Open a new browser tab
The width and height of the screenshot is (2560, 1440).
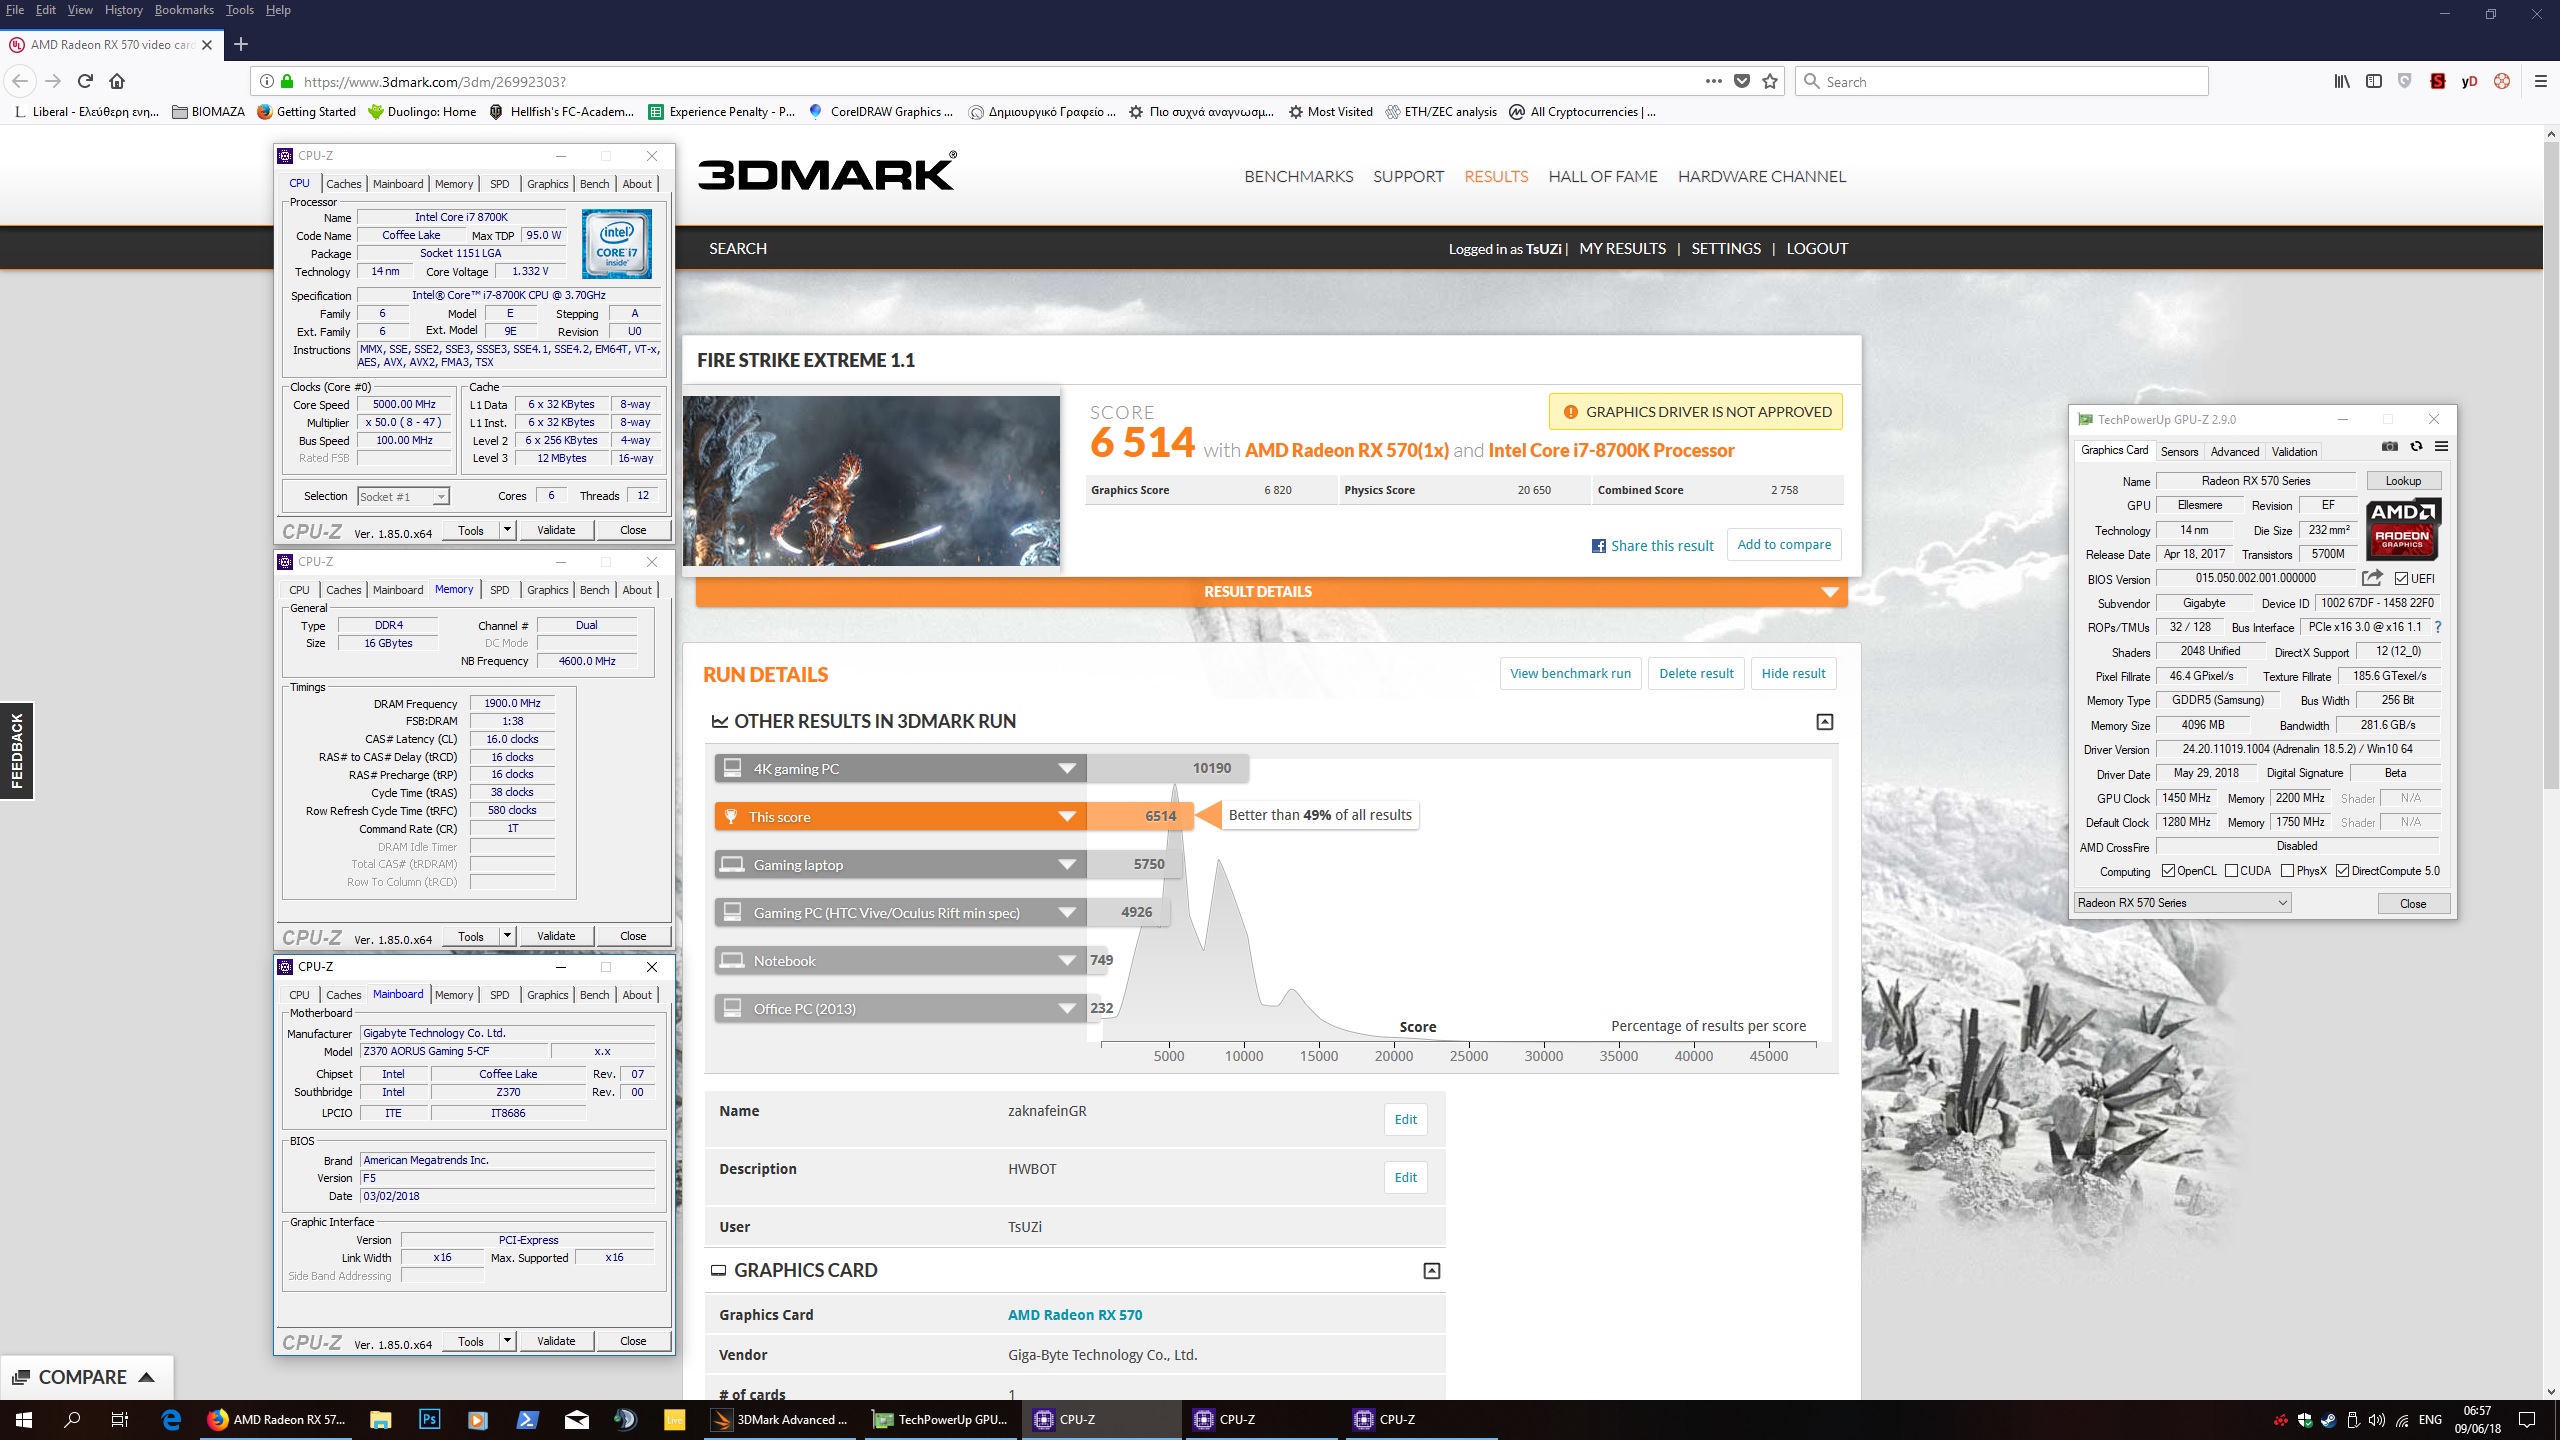pyautogui.click(x=241, y=44)
